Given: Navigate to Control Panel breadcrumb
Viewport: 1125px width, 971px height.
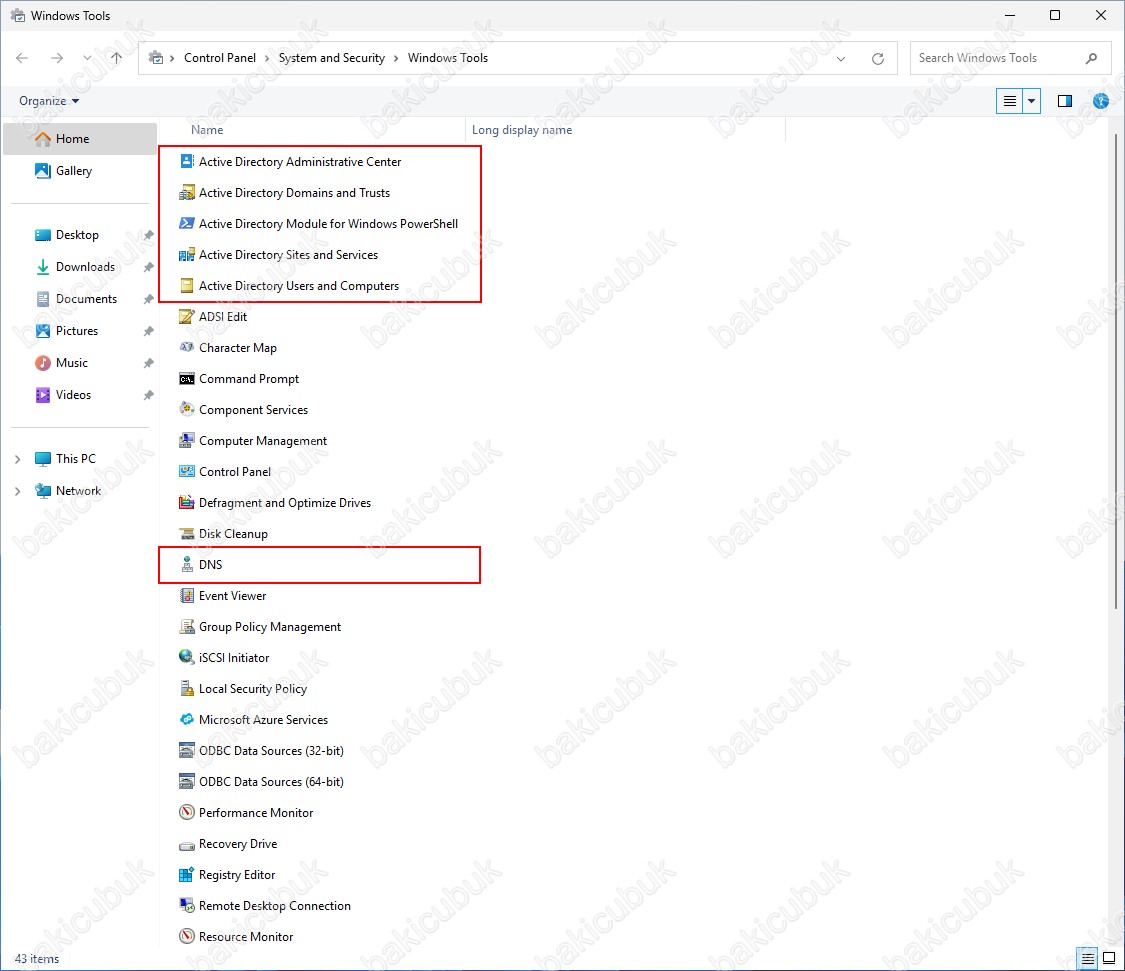Looking at the screenshot, I should [x=220, y=58].
